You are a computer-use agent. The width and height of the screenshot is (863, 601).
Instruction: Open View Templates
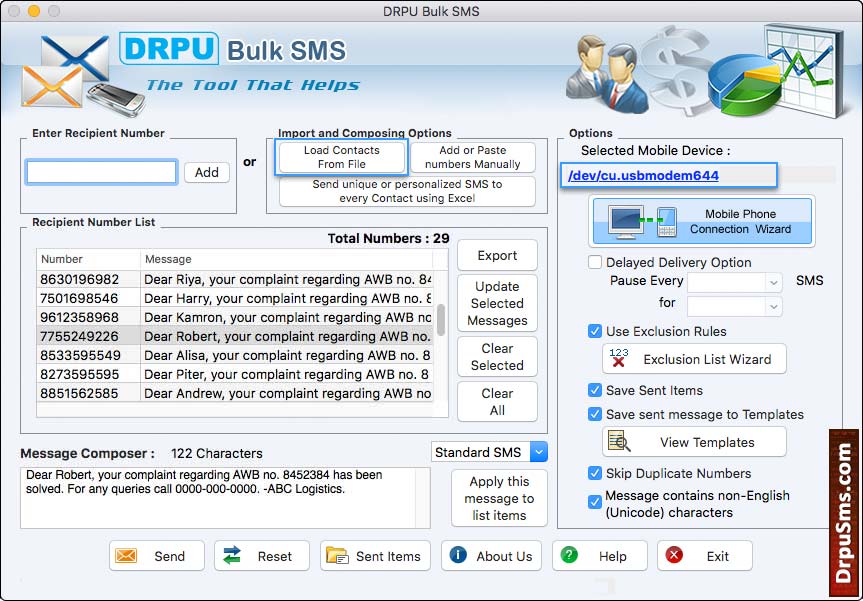point(694,442)
